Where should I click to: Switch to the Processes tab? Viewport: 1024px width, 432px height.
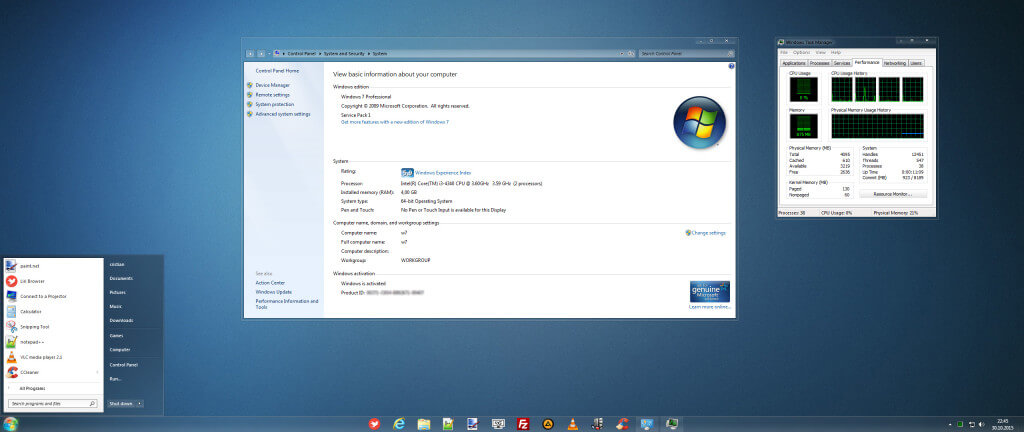tap(821, 63)
